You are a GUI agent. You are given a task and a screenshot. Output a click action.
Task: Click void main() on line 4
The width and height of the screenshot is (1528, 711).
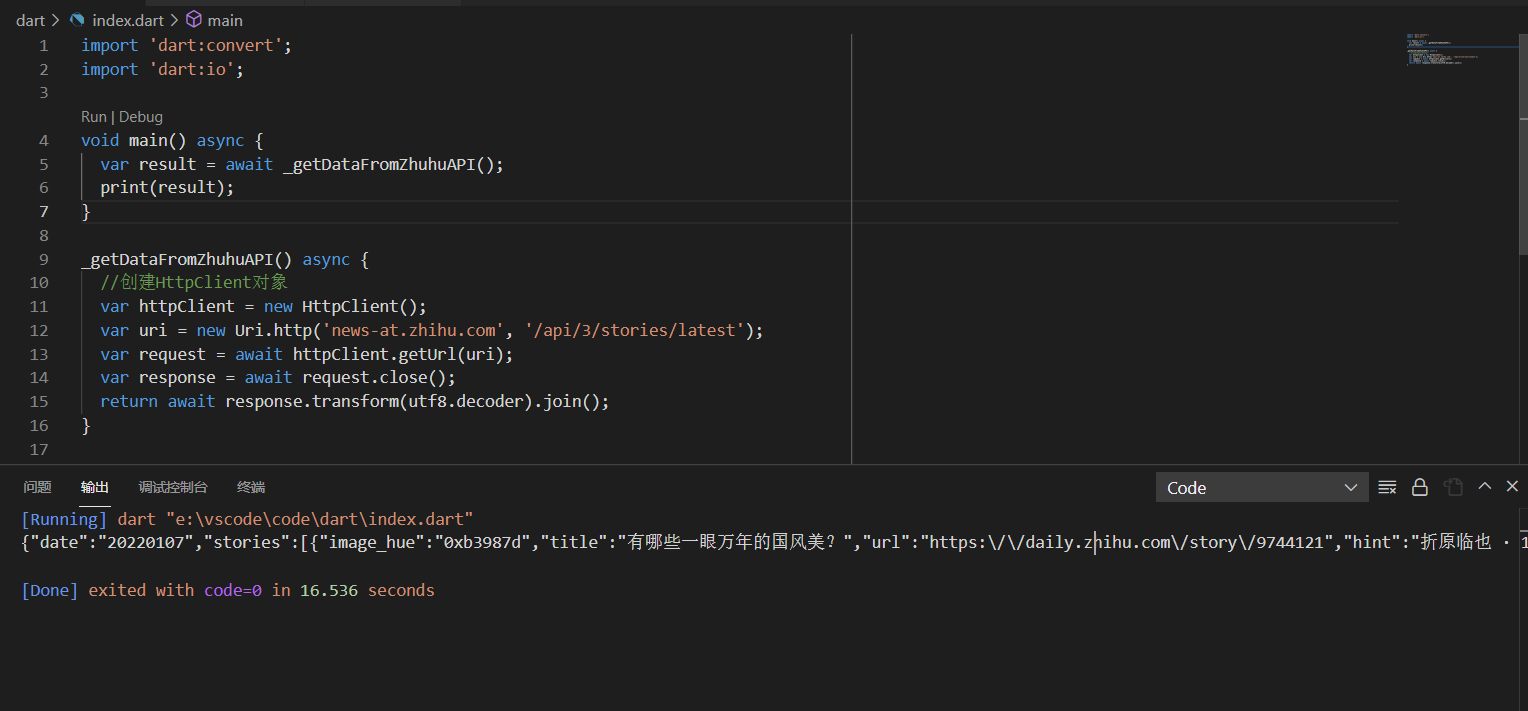tap(134, 140)
